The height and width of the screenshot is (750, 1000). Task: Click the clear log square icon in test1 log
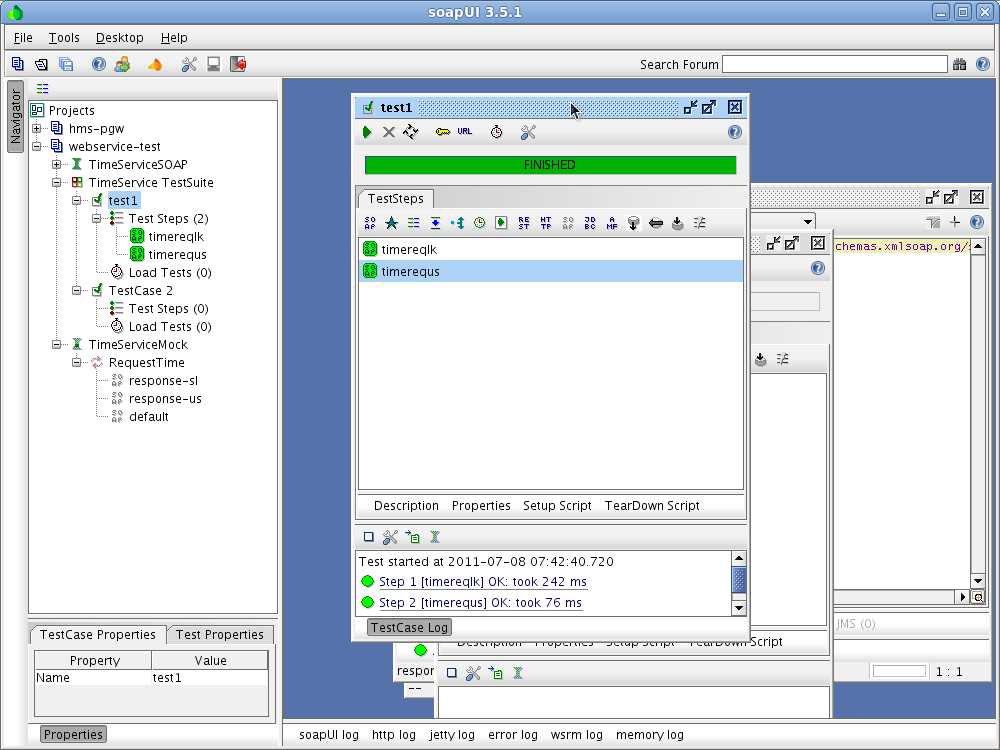[369, 537]
